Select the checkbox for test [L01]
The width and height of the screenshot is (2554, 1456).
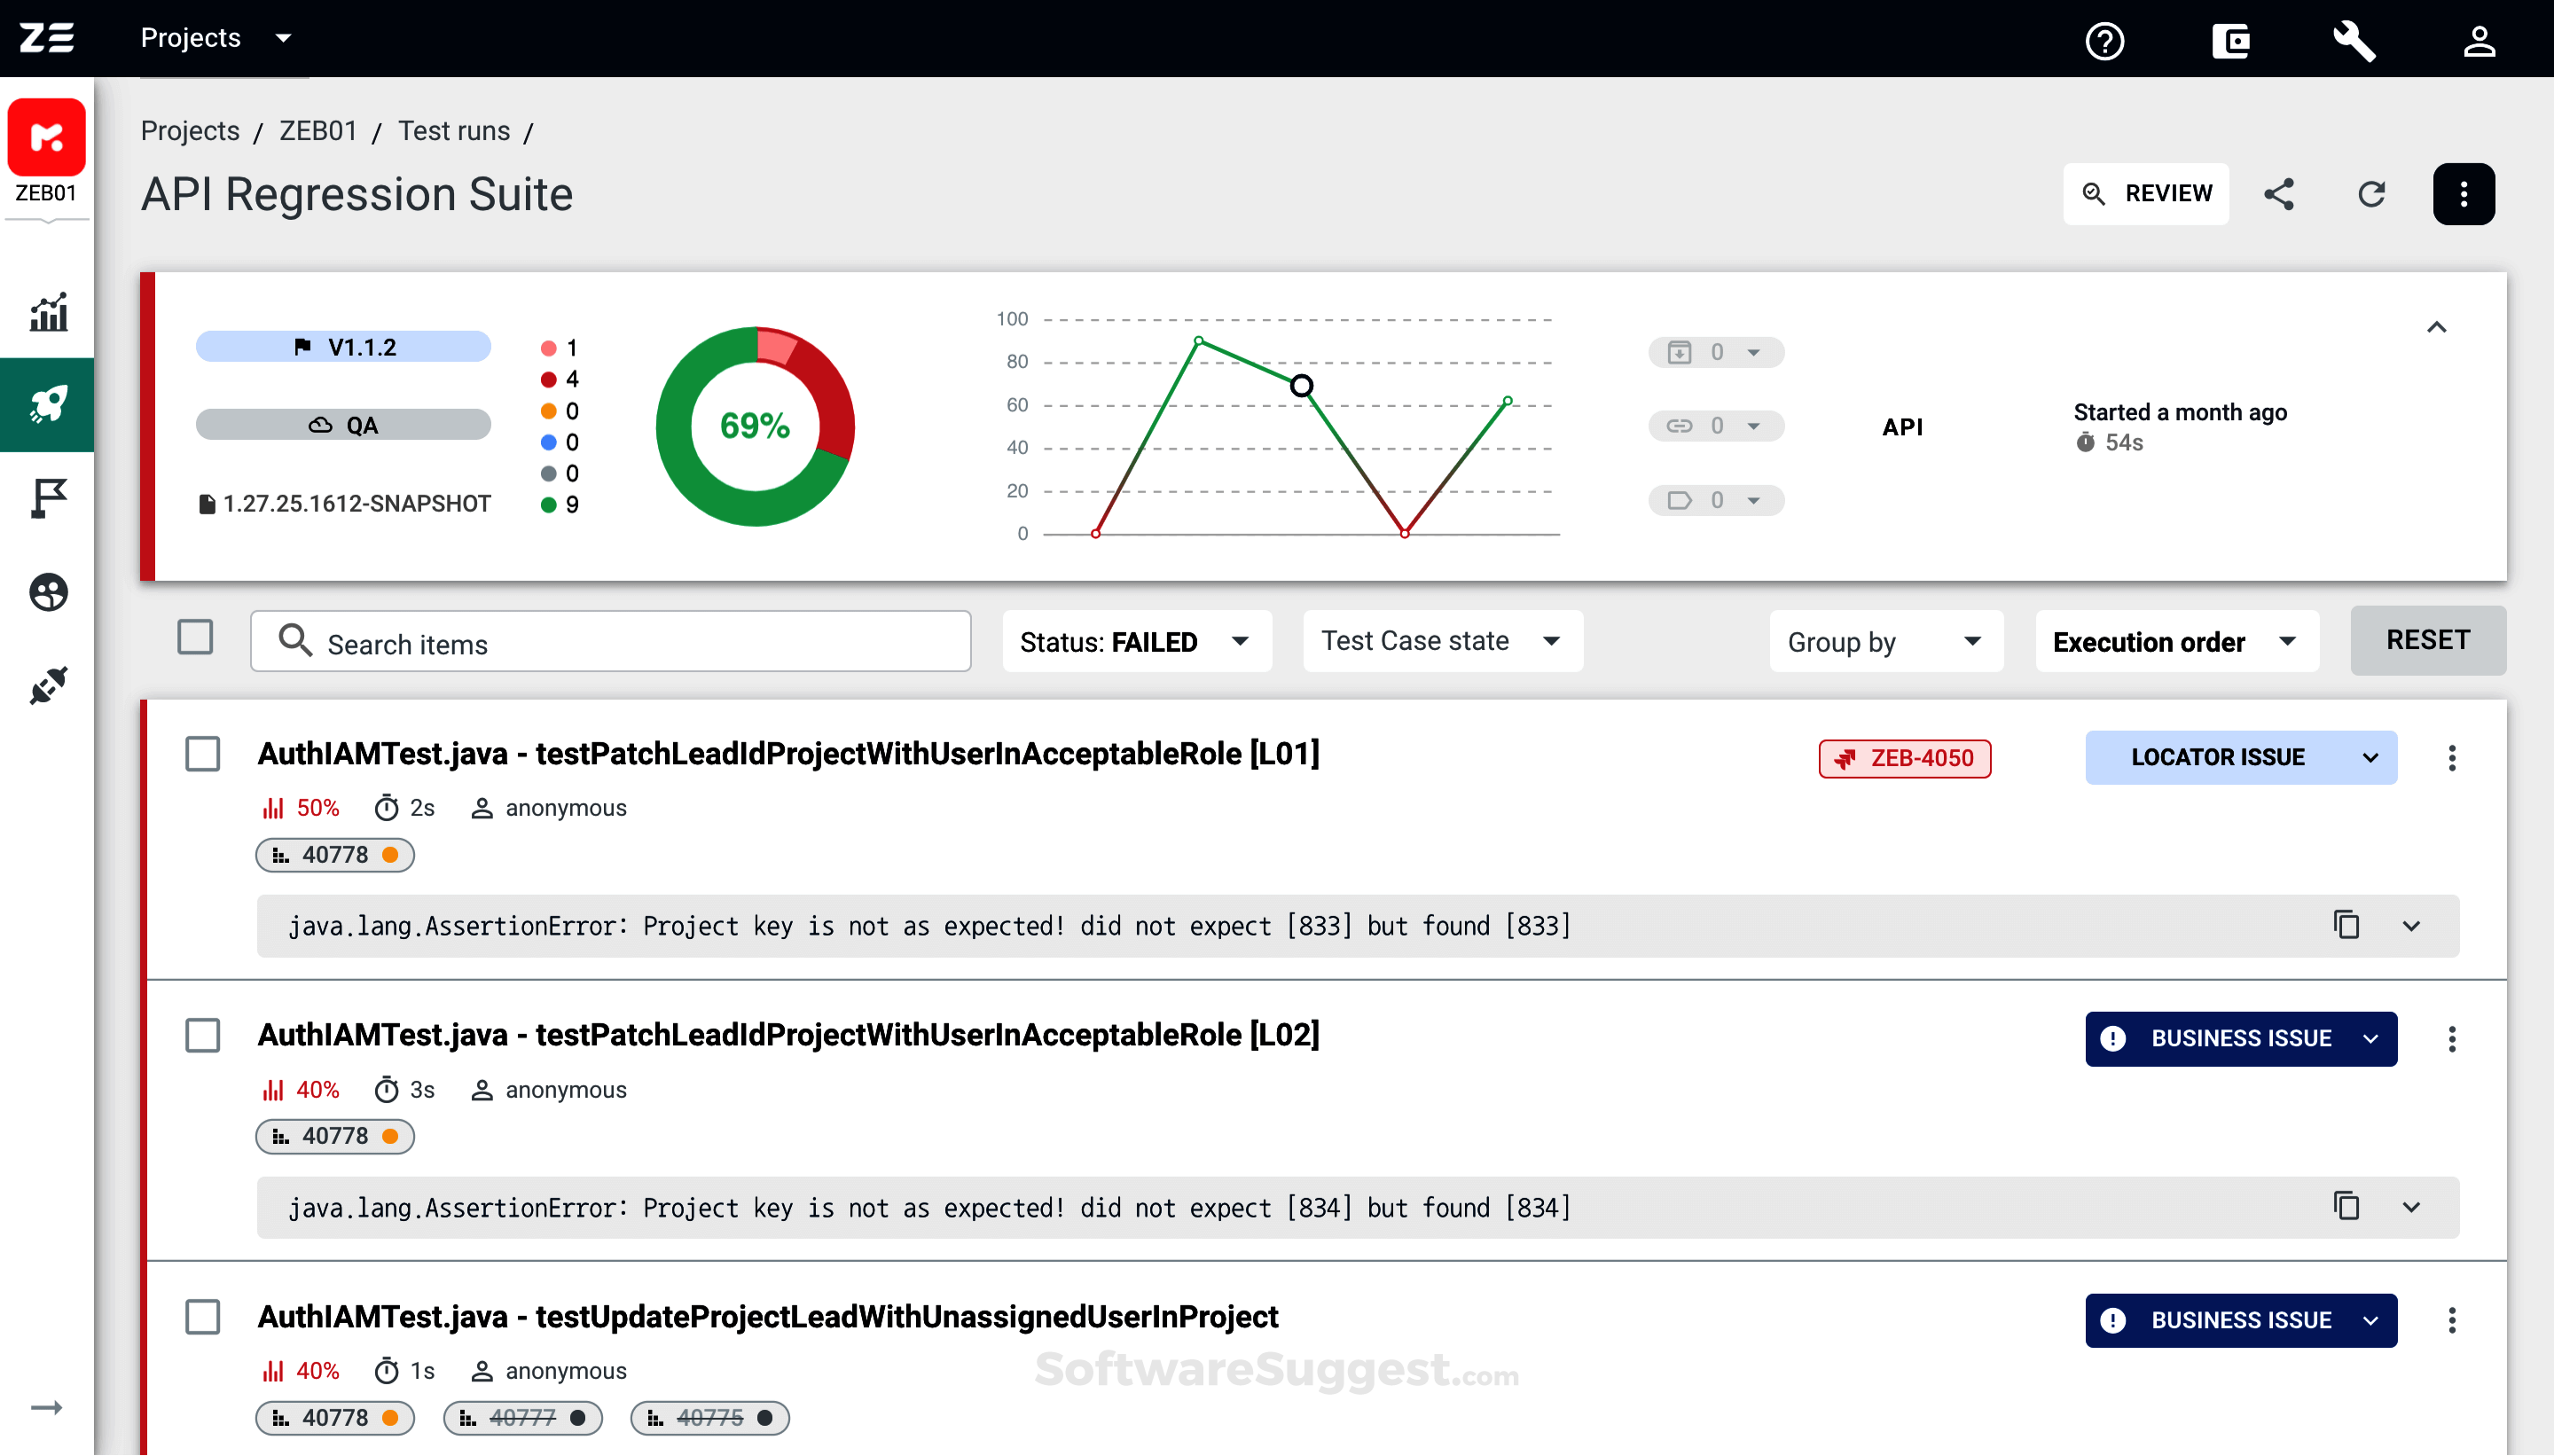203,754
